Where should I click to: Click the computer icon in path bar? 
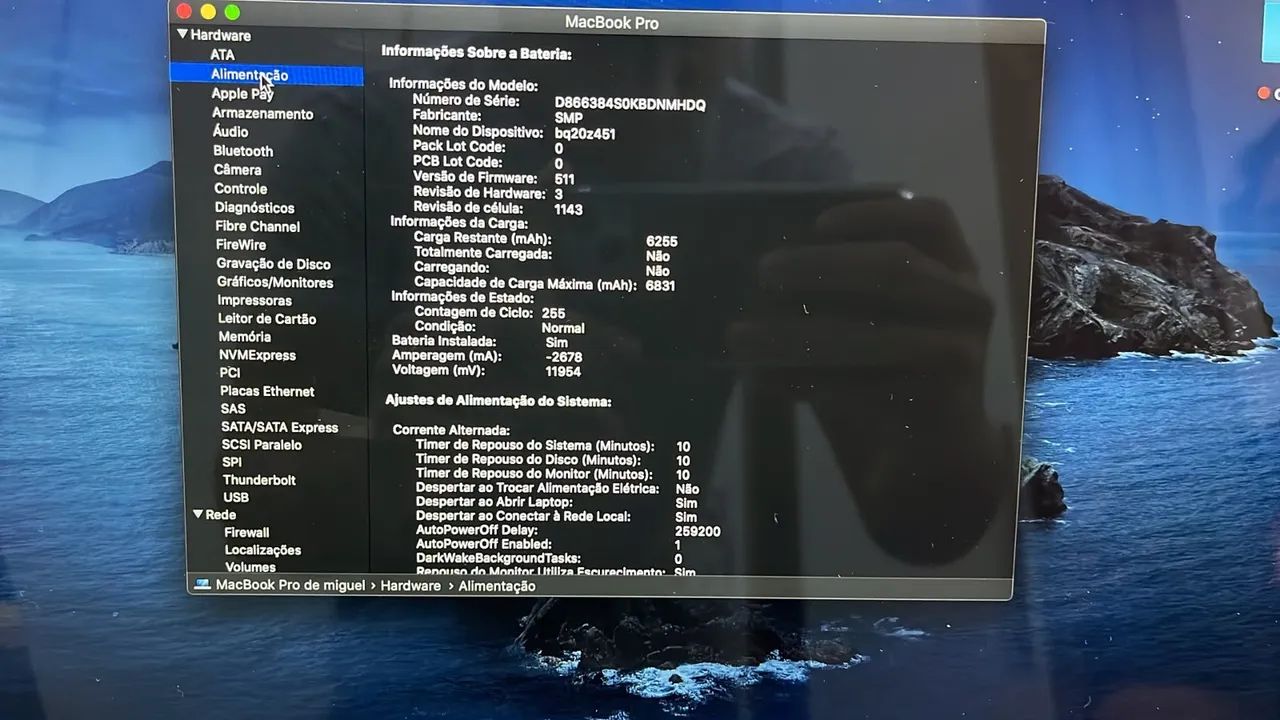coord(202,585)
